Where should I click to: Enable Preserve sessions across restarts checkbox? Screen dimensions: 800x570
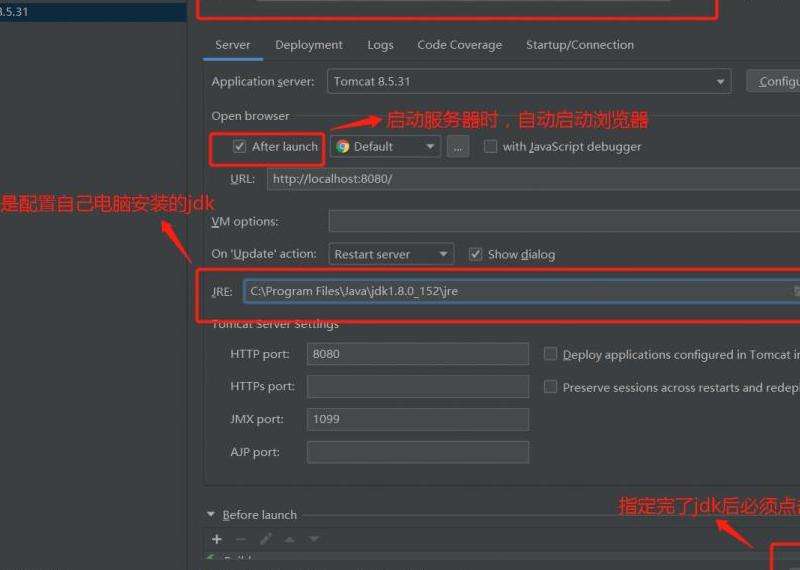click(x=550, y=387)
